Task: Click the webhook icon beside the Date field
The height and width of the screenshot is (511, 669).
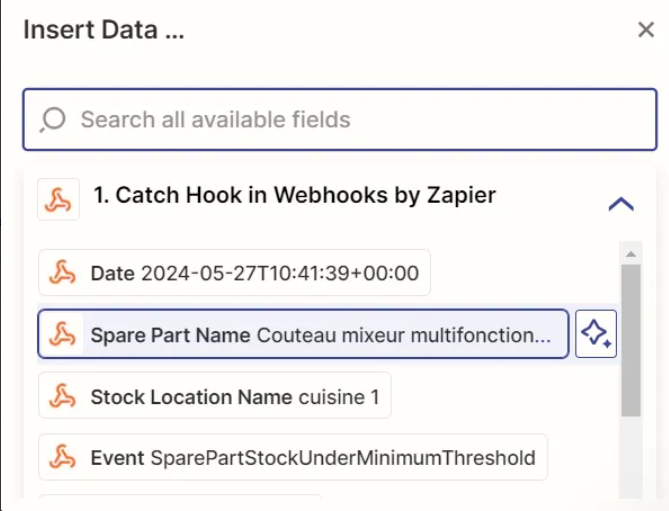Action: pyautogui.click(x=62, y=273)
